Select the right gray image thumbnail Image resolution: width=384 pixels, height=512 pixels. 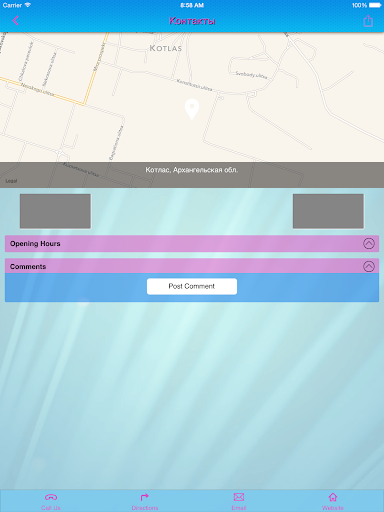328,211
